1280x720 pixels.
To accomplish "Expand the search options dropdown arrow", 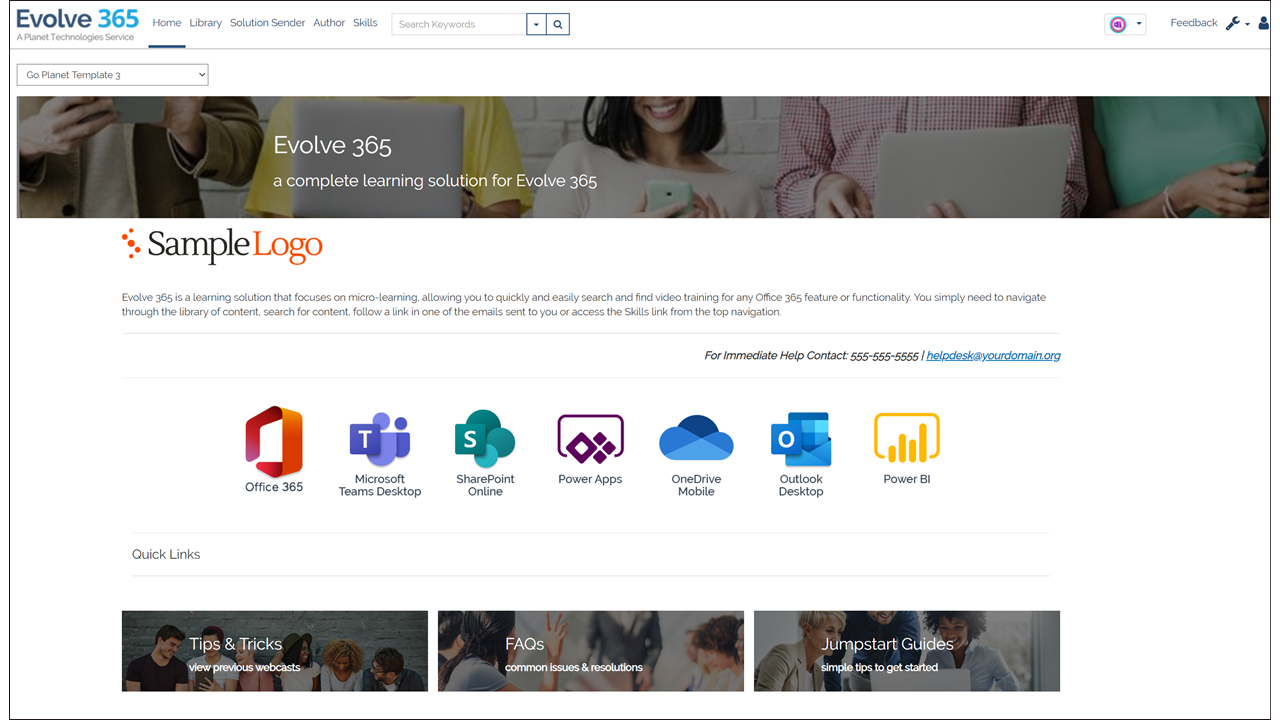I will (x=537, y=24).
